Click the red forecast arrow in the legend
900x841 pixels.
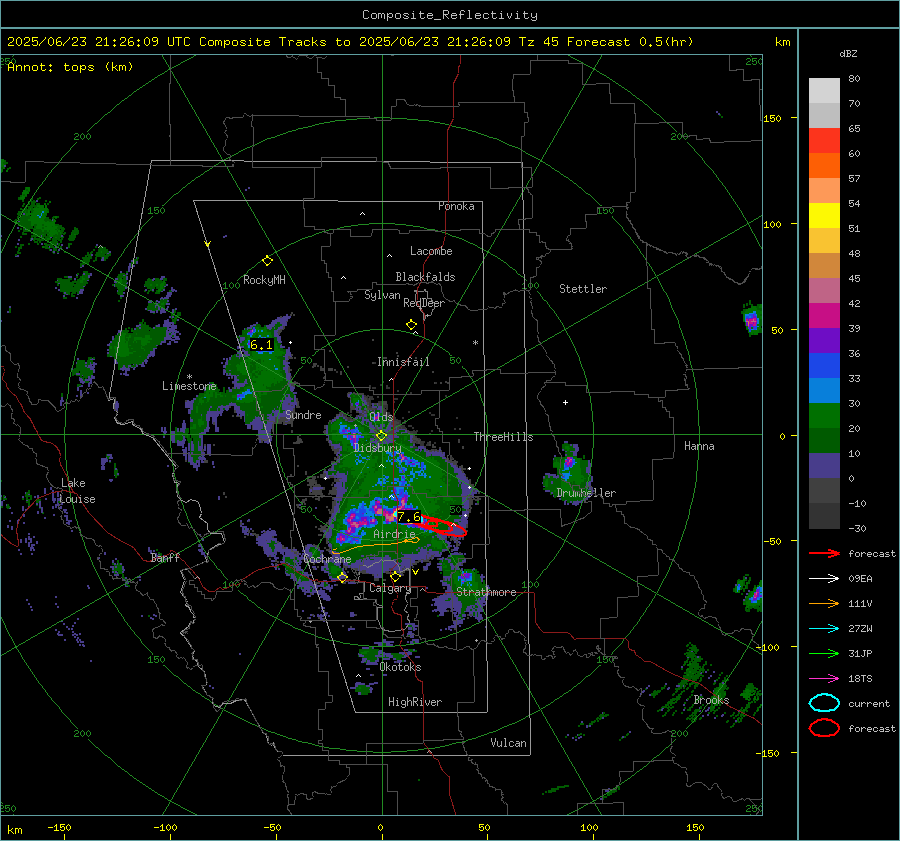824,553
